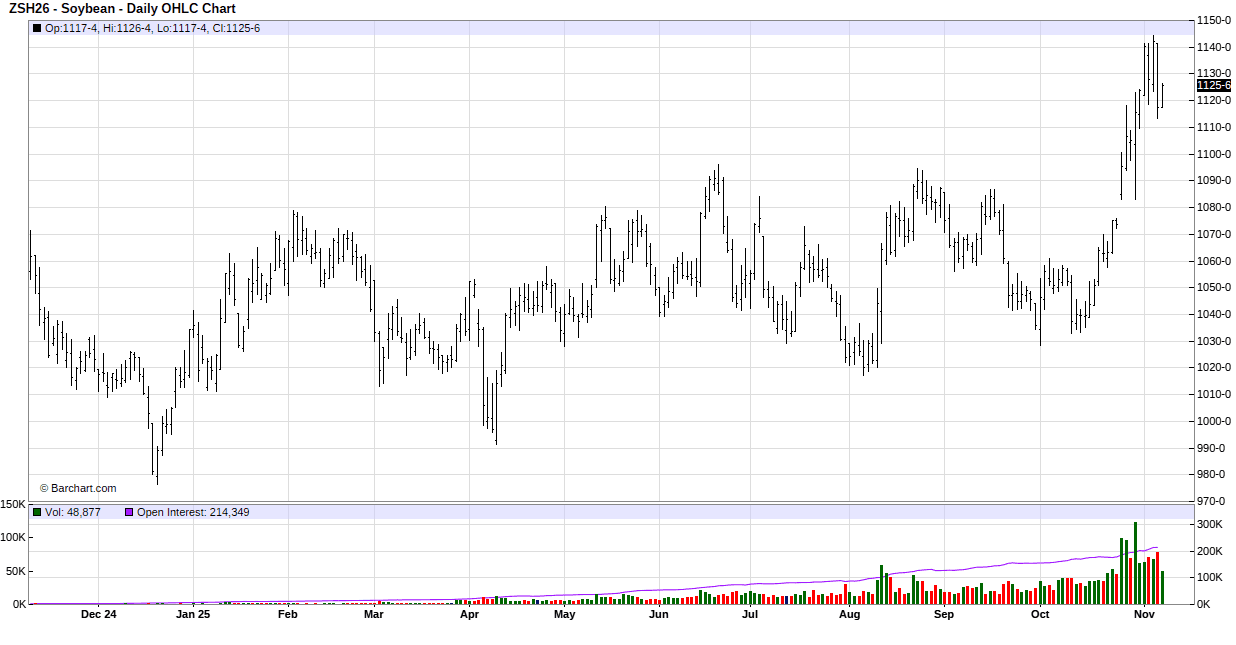Click the Apr label on the time axis

click(x=469, y=614)
